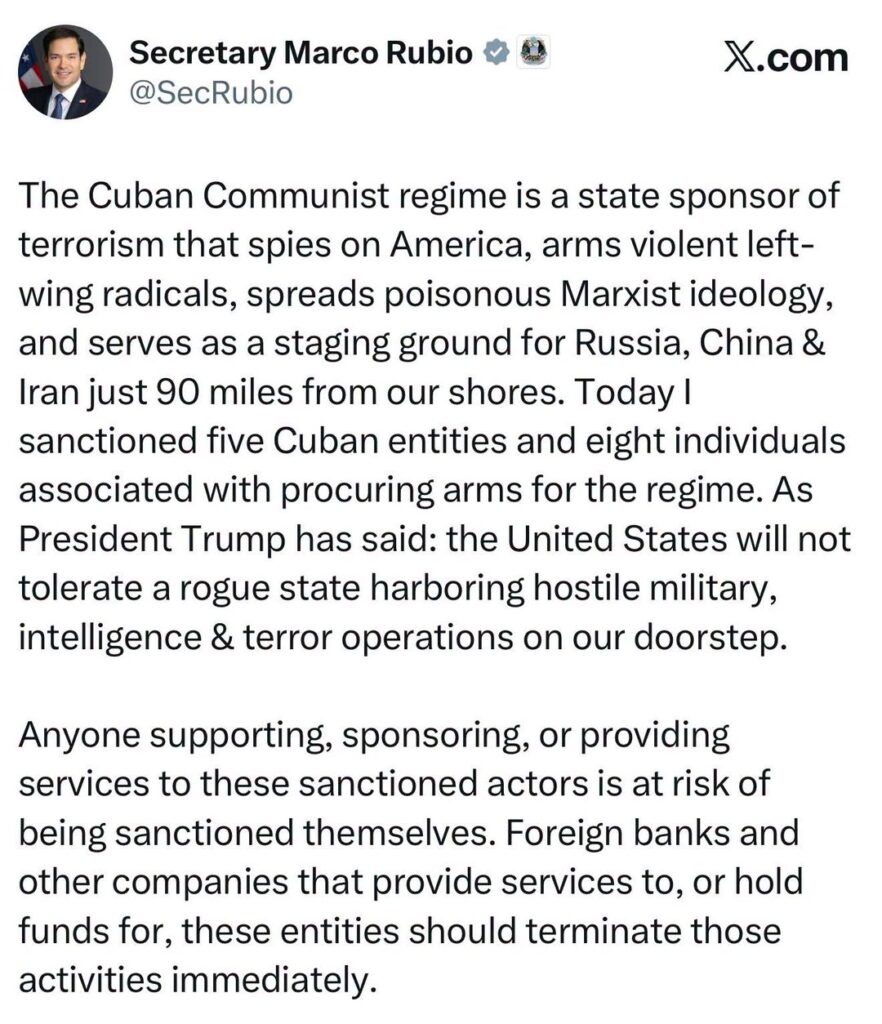882x1024 pixels.
Task: Open the Secretary Marco Rubio display name
Action: [x=301, y=53]
